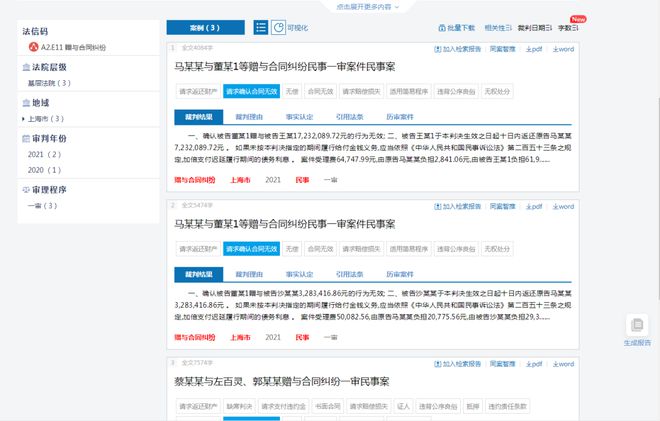This screenshot has width=660, height=421.
Task: Open first case title 马某某与董某1等赠与合同纠纷
Action: click(x=285, y=67)
